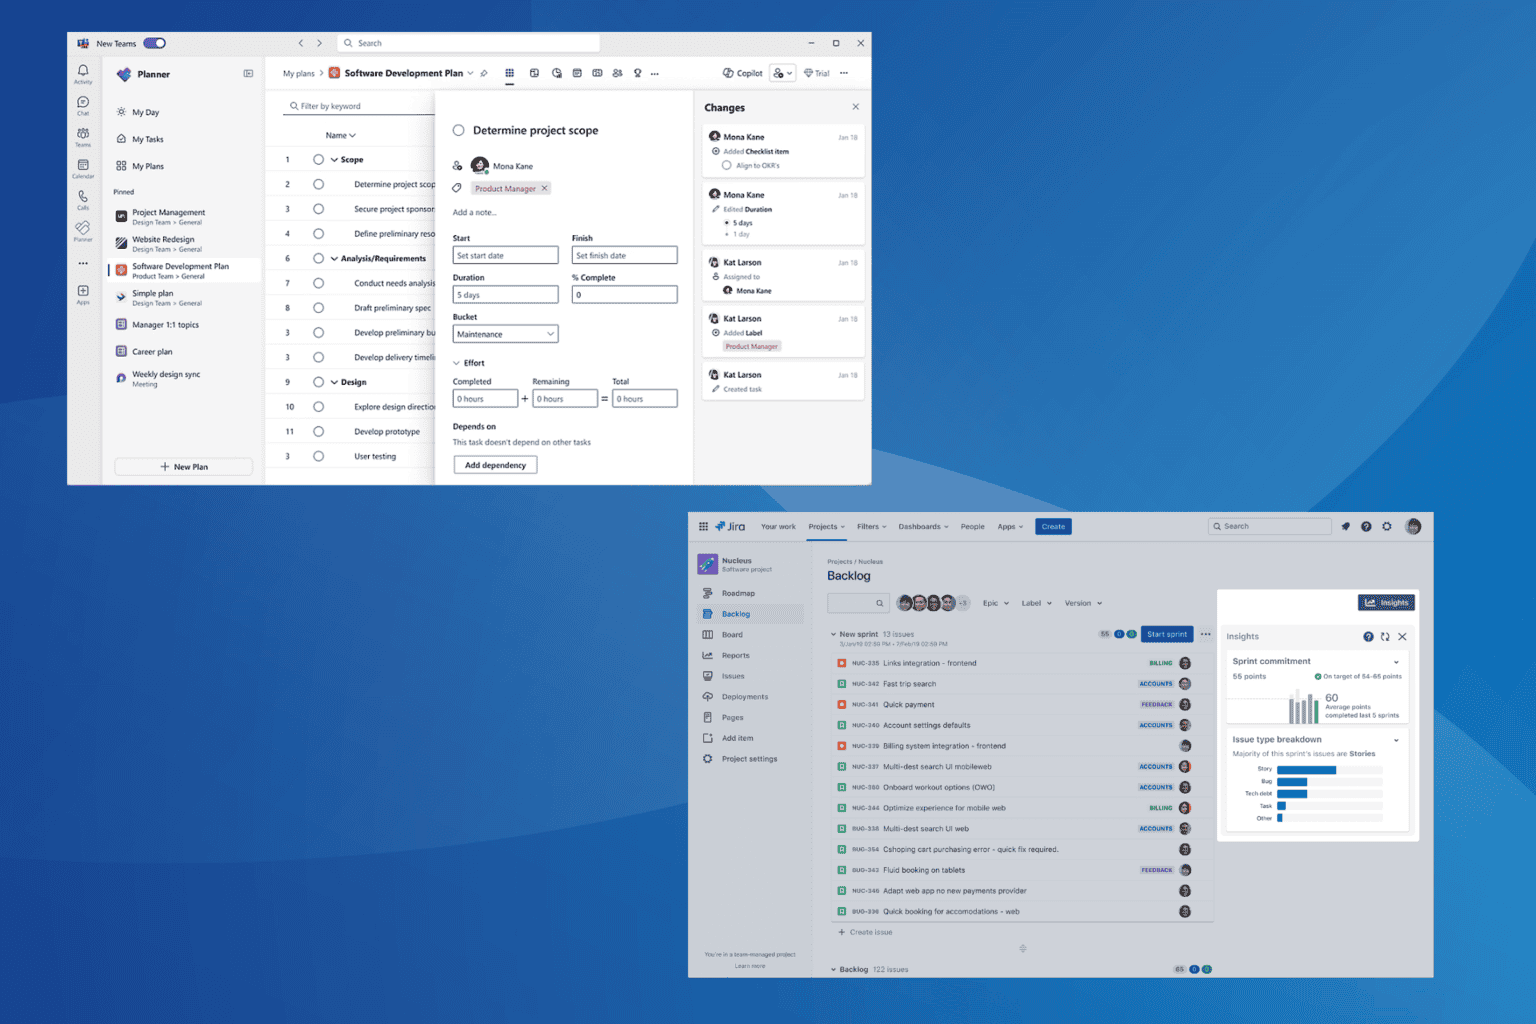Image resolution: width=1536 pixels, height=1024 pixels.
Task: Open Apps in the Teams sidebar
Action: 83,294
